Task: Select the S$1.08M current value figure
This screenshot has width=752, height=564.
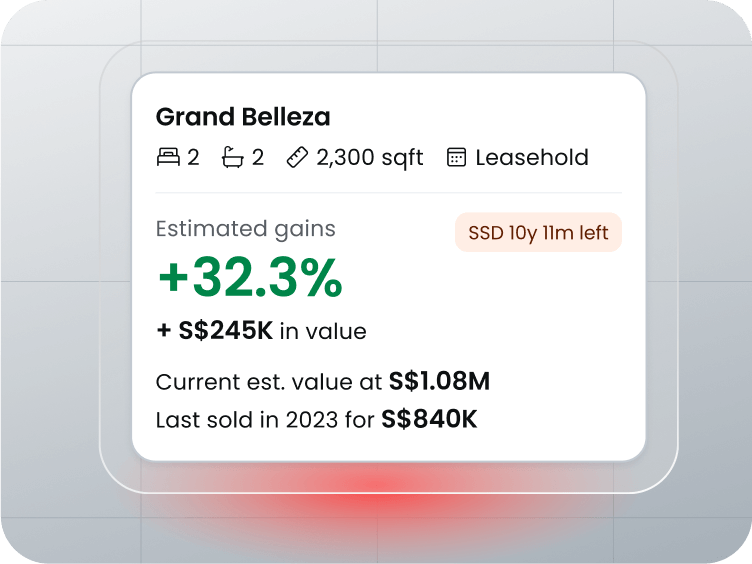Action: 439,382
